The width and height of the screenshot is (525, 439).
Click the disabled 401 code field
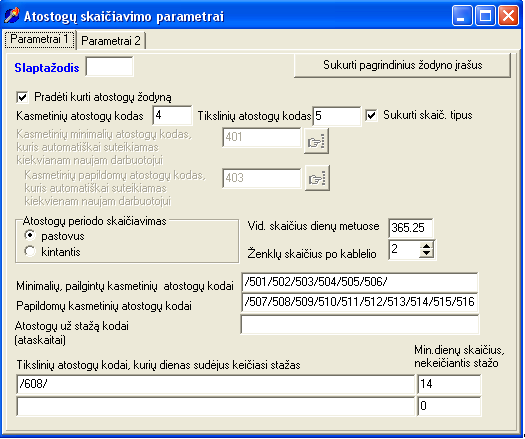tap(262, 137)
